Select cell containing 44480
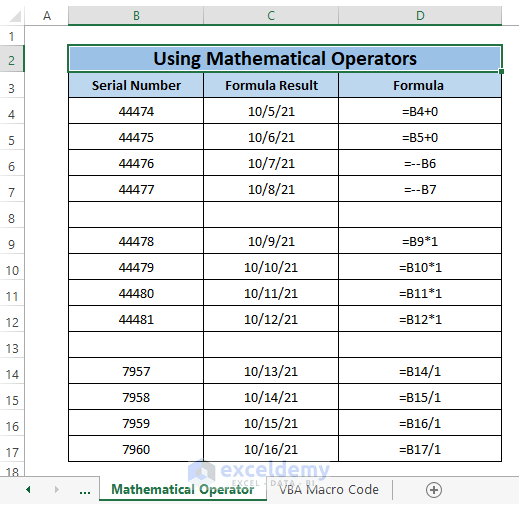Viewport: 519px width, 505px height. [136, 293]
